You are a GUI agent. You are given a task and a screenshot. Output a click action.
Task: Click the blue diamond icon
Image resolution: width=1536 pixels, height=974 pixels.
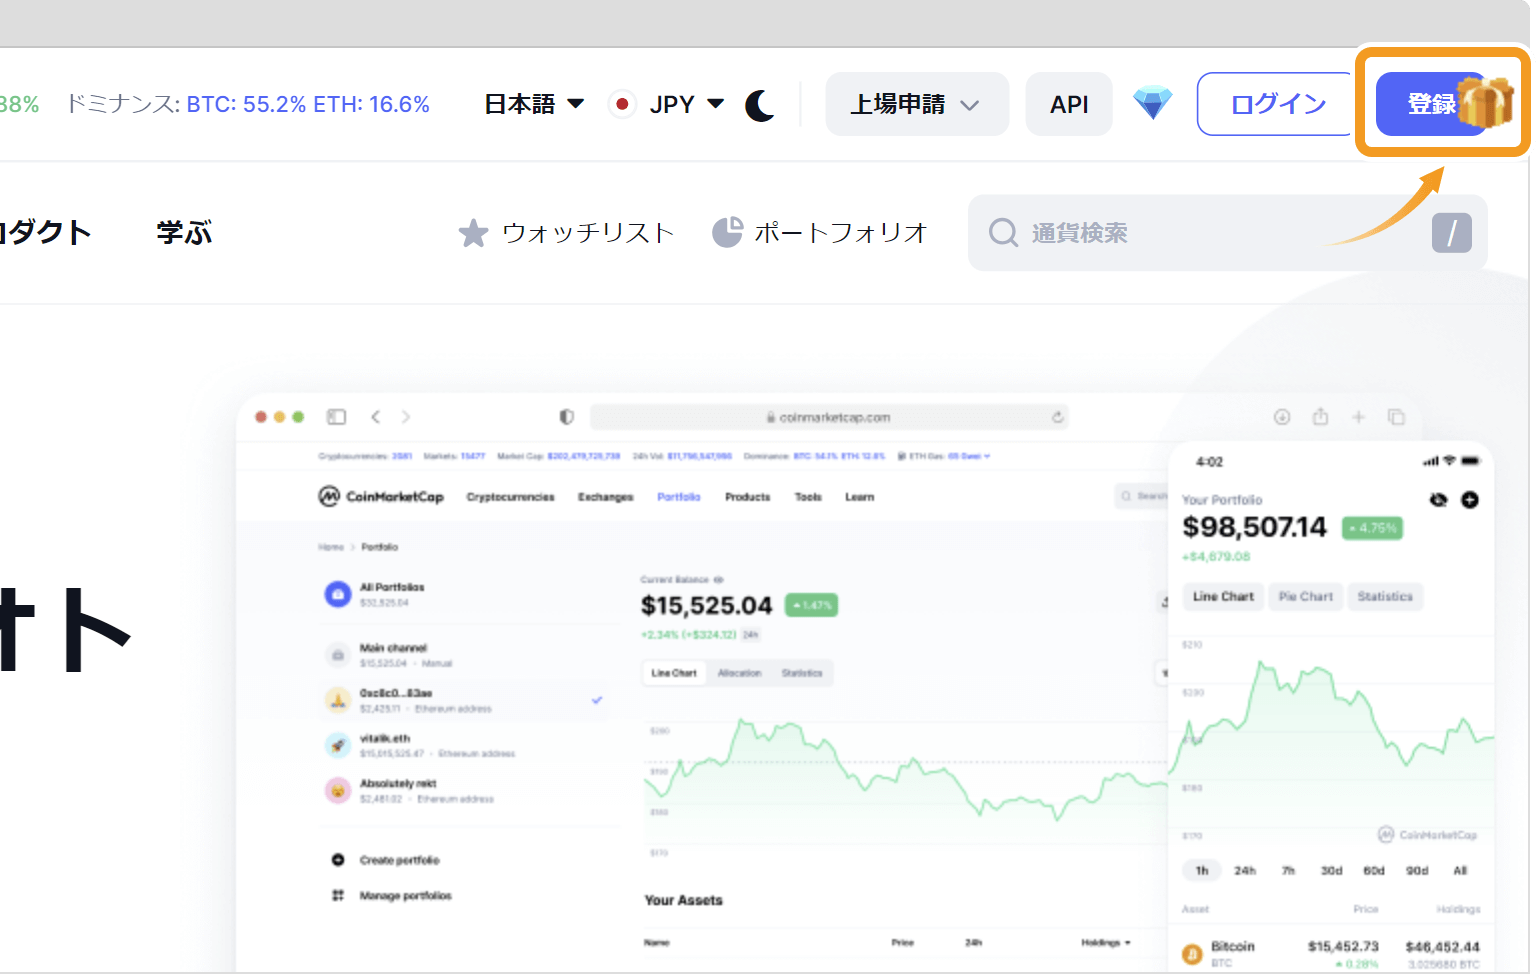click(1153, 103)
